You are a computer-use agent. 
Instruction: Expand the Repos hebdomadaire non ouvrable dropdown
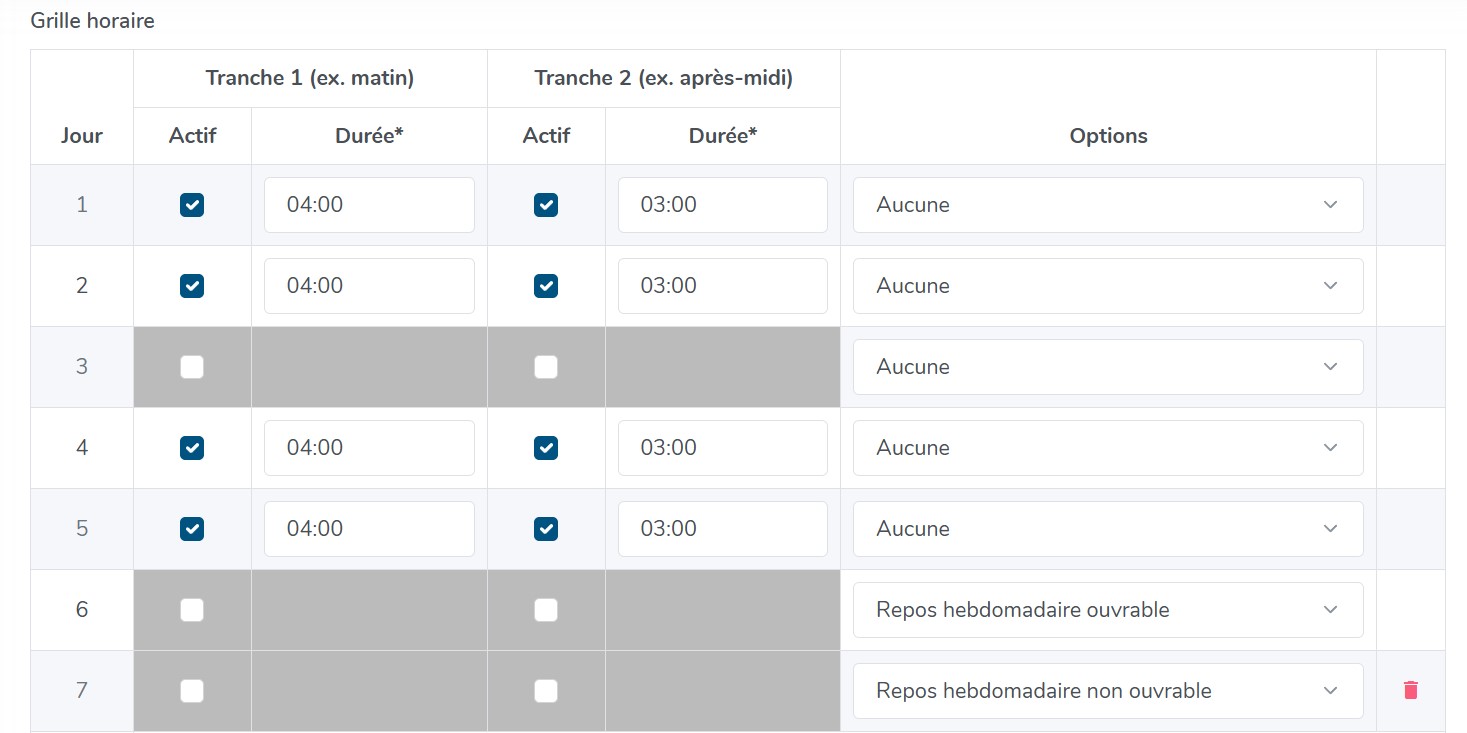point(1107,691)
